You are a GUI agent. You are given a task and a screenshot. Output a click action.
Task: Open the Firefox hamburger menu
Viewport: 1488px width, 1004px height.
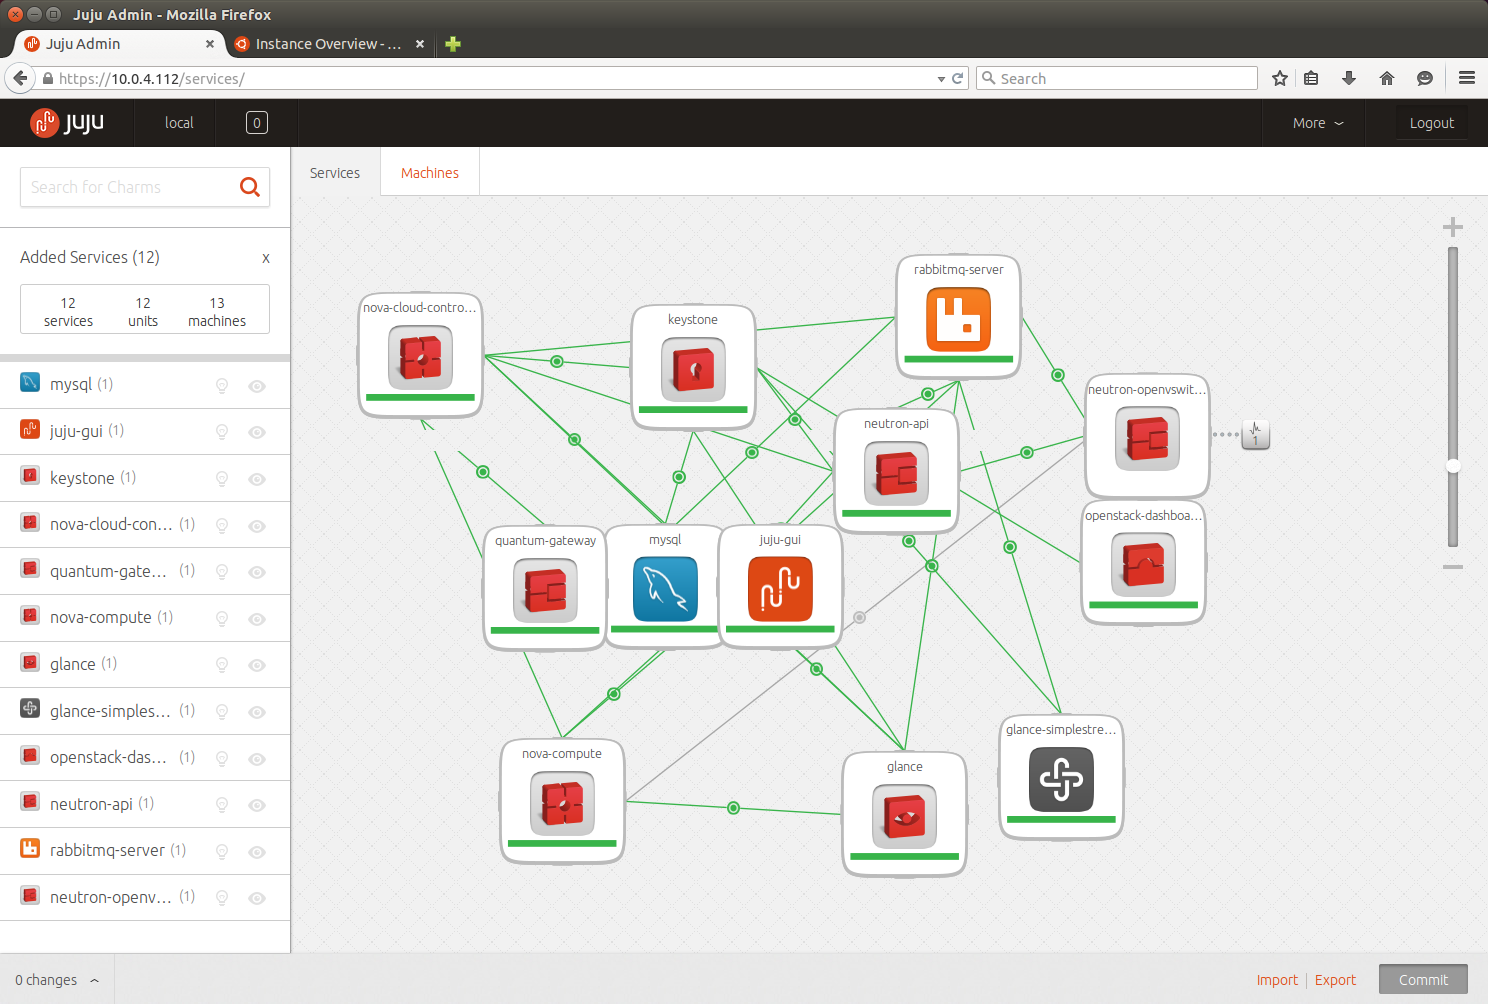(x=1467, y=78)
